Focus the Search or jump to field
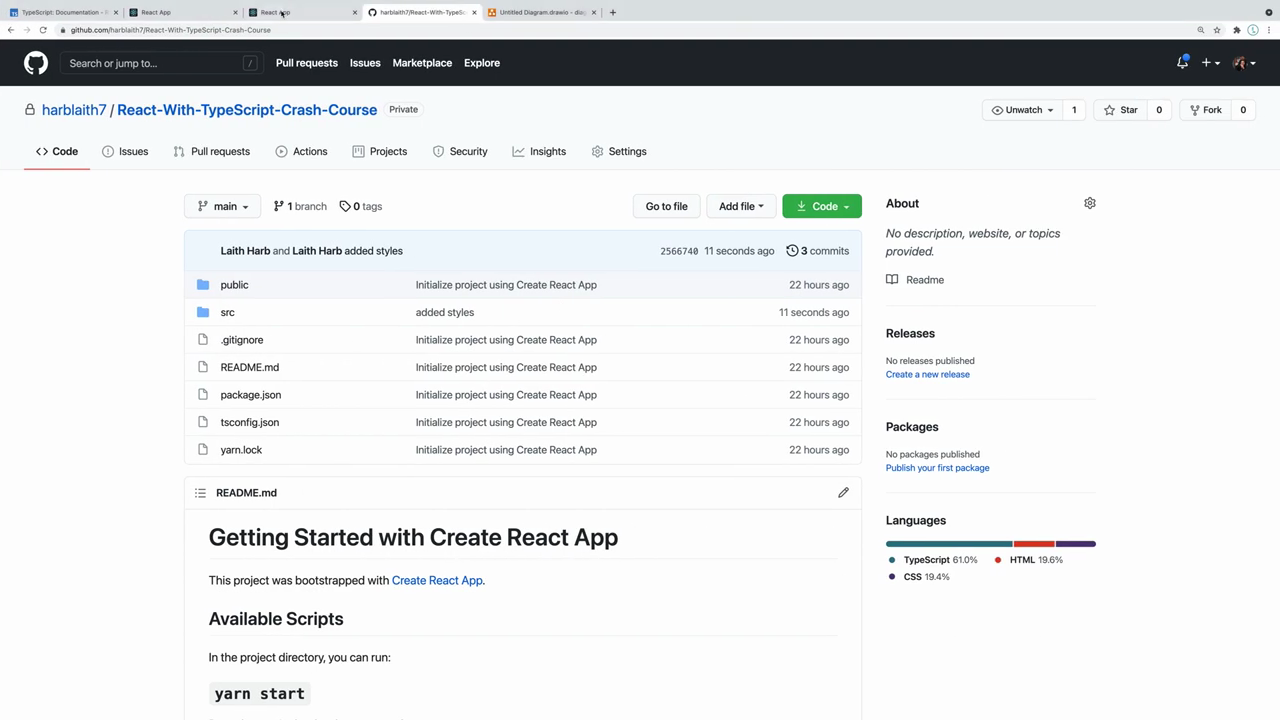1280x720 pixels. [x=163, y=63]
